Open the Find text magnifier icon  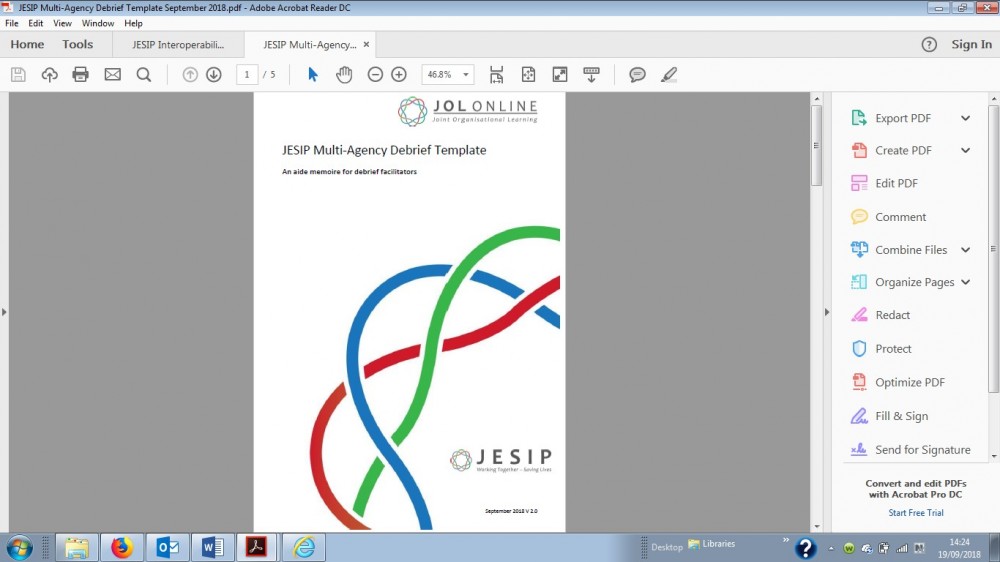point(144,75)
